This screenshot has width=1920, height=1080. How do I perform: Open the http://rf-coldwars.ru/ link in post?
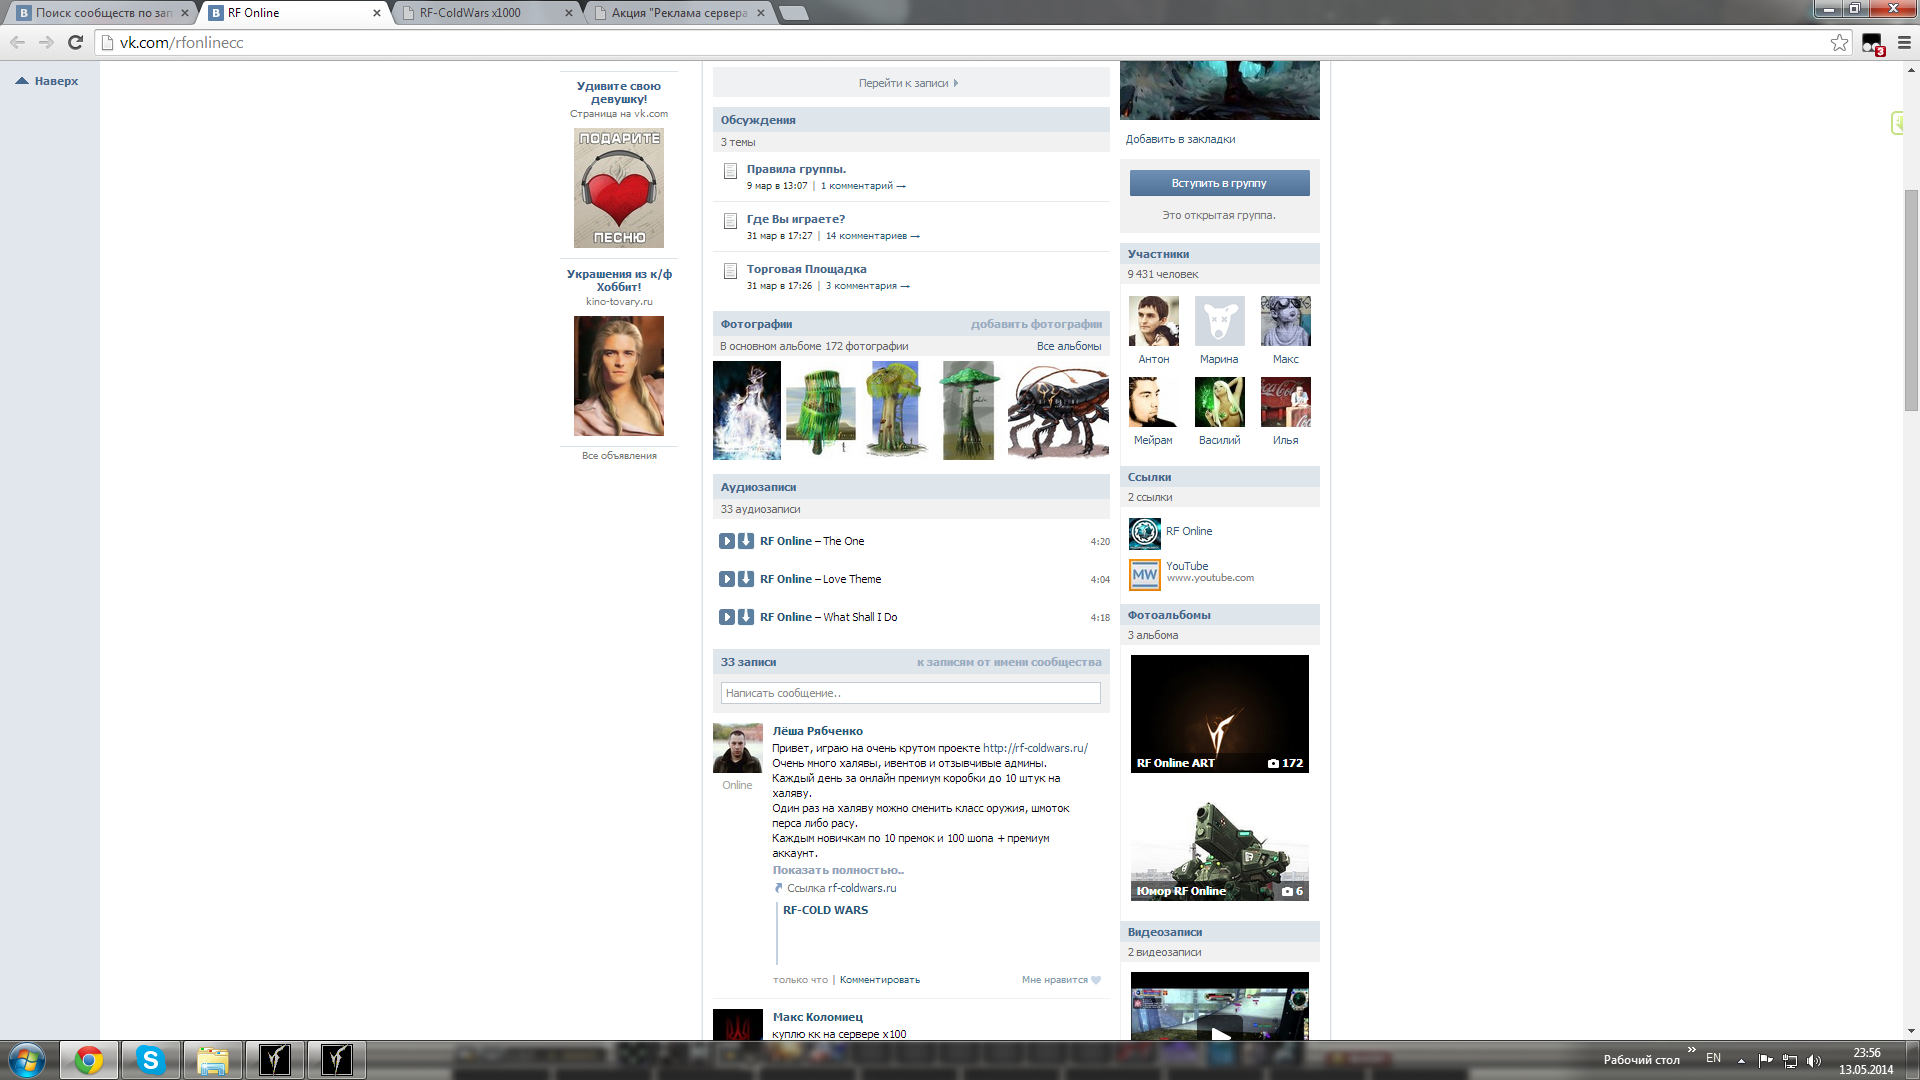tap(1035, 748)
